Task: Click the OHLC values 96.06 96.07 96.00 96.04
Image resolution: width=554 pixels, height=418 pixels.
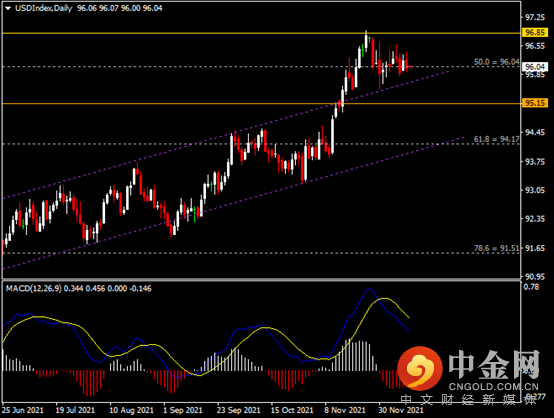Action: point(120,8)
